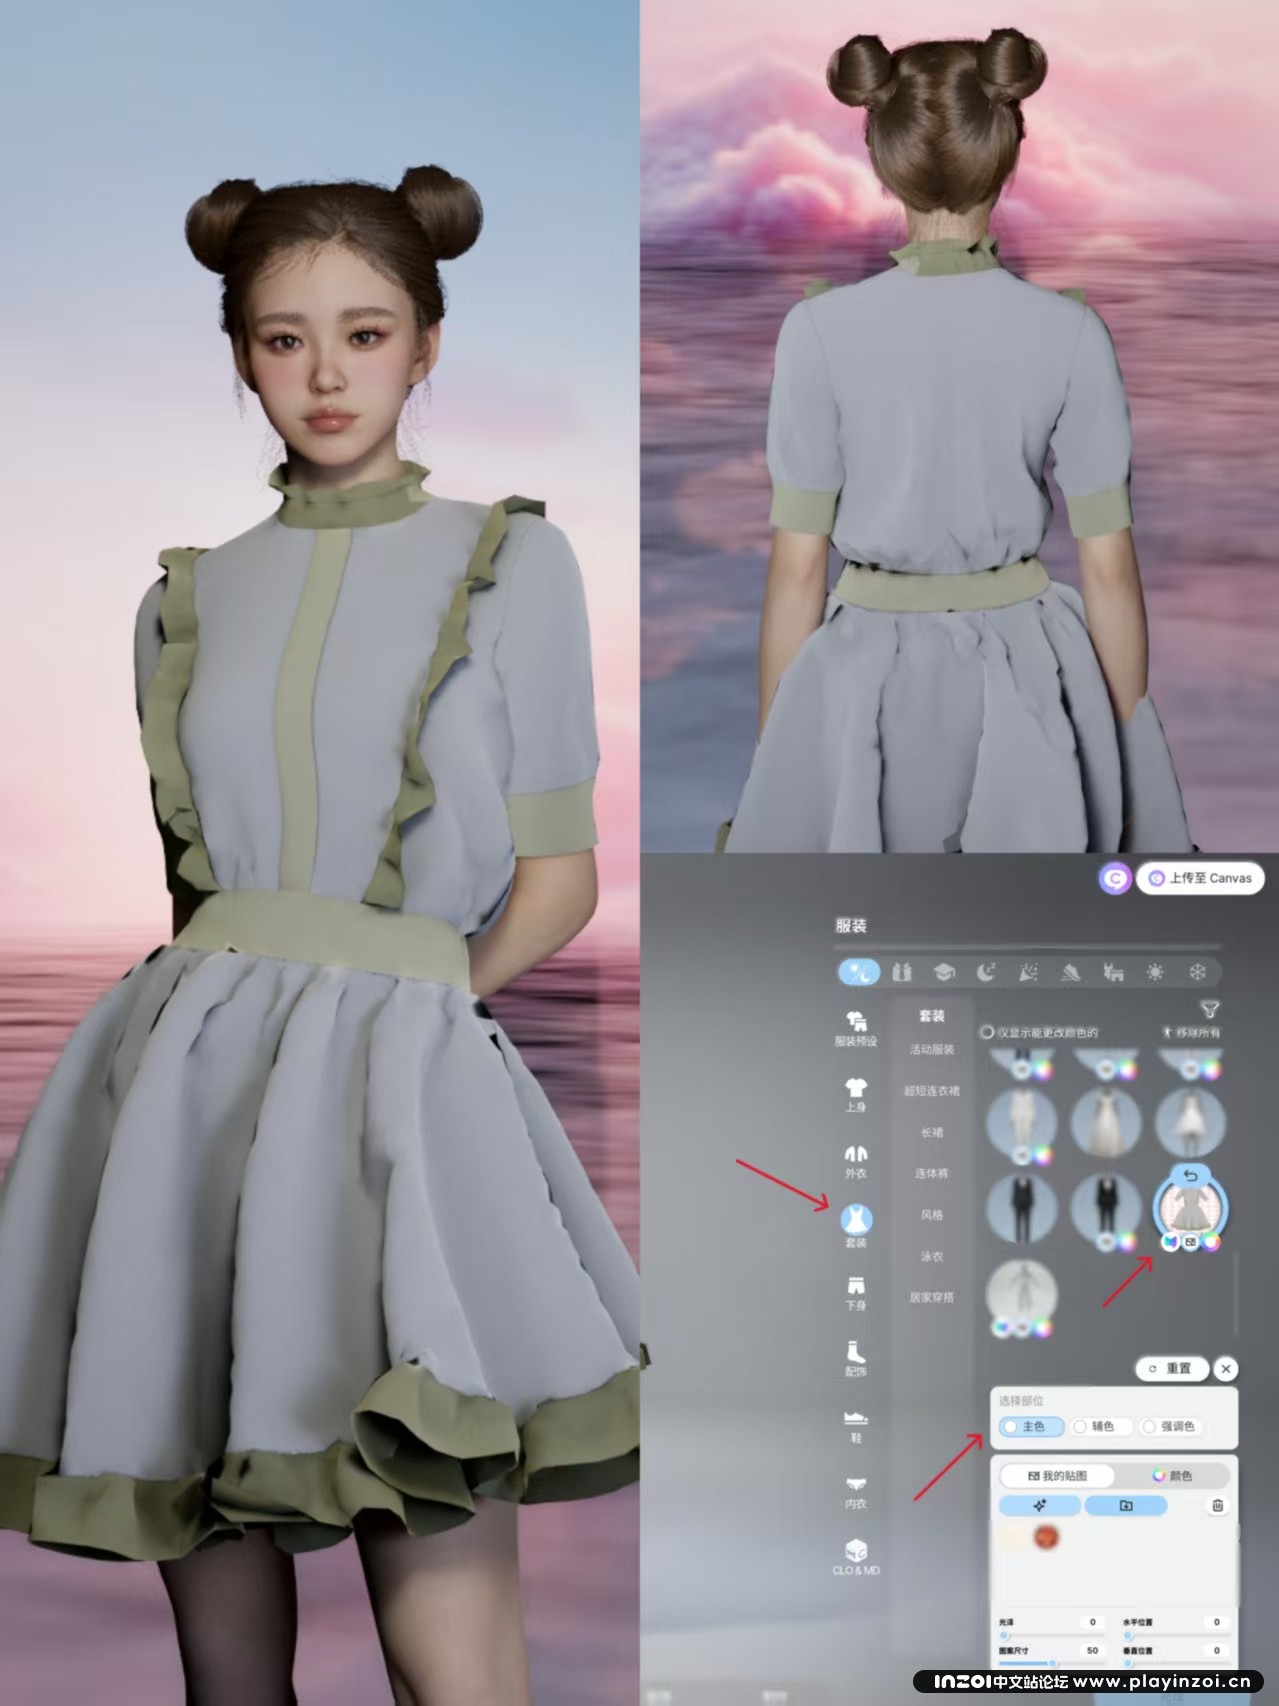Open the 超短连衣裙 subcategory
Screen dimensions: 1279x1706
931,1091
